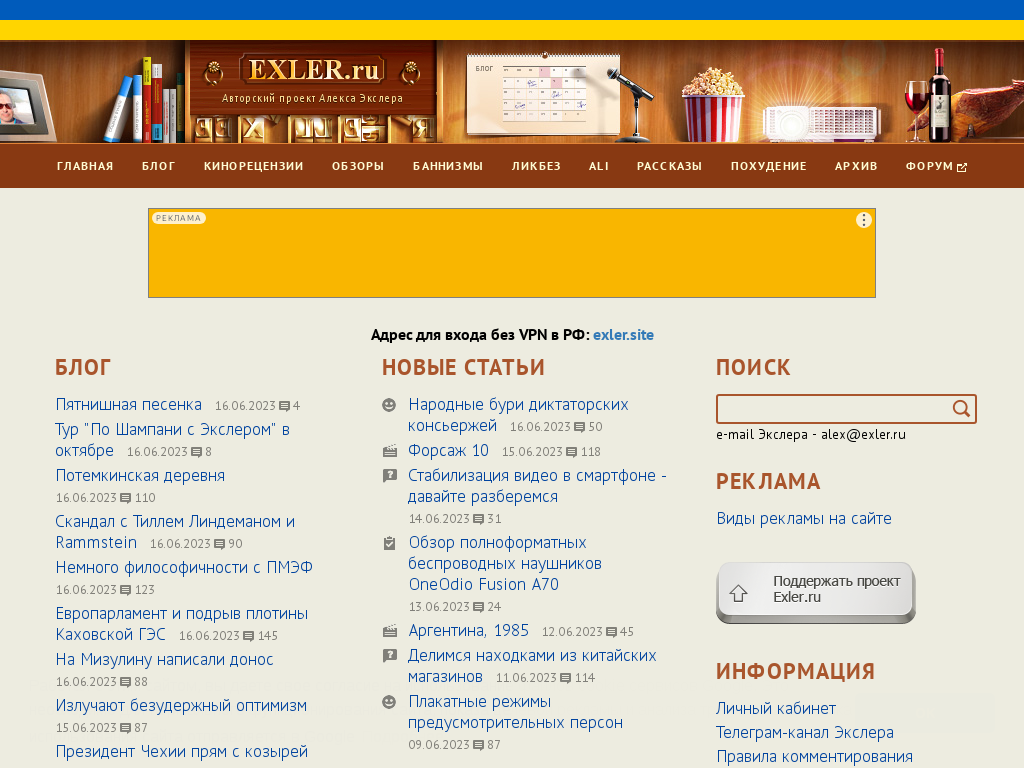Click the external link icon beside ФОРУМ
The width and height of the screenshot is (1024, 768).
(962, 167)
